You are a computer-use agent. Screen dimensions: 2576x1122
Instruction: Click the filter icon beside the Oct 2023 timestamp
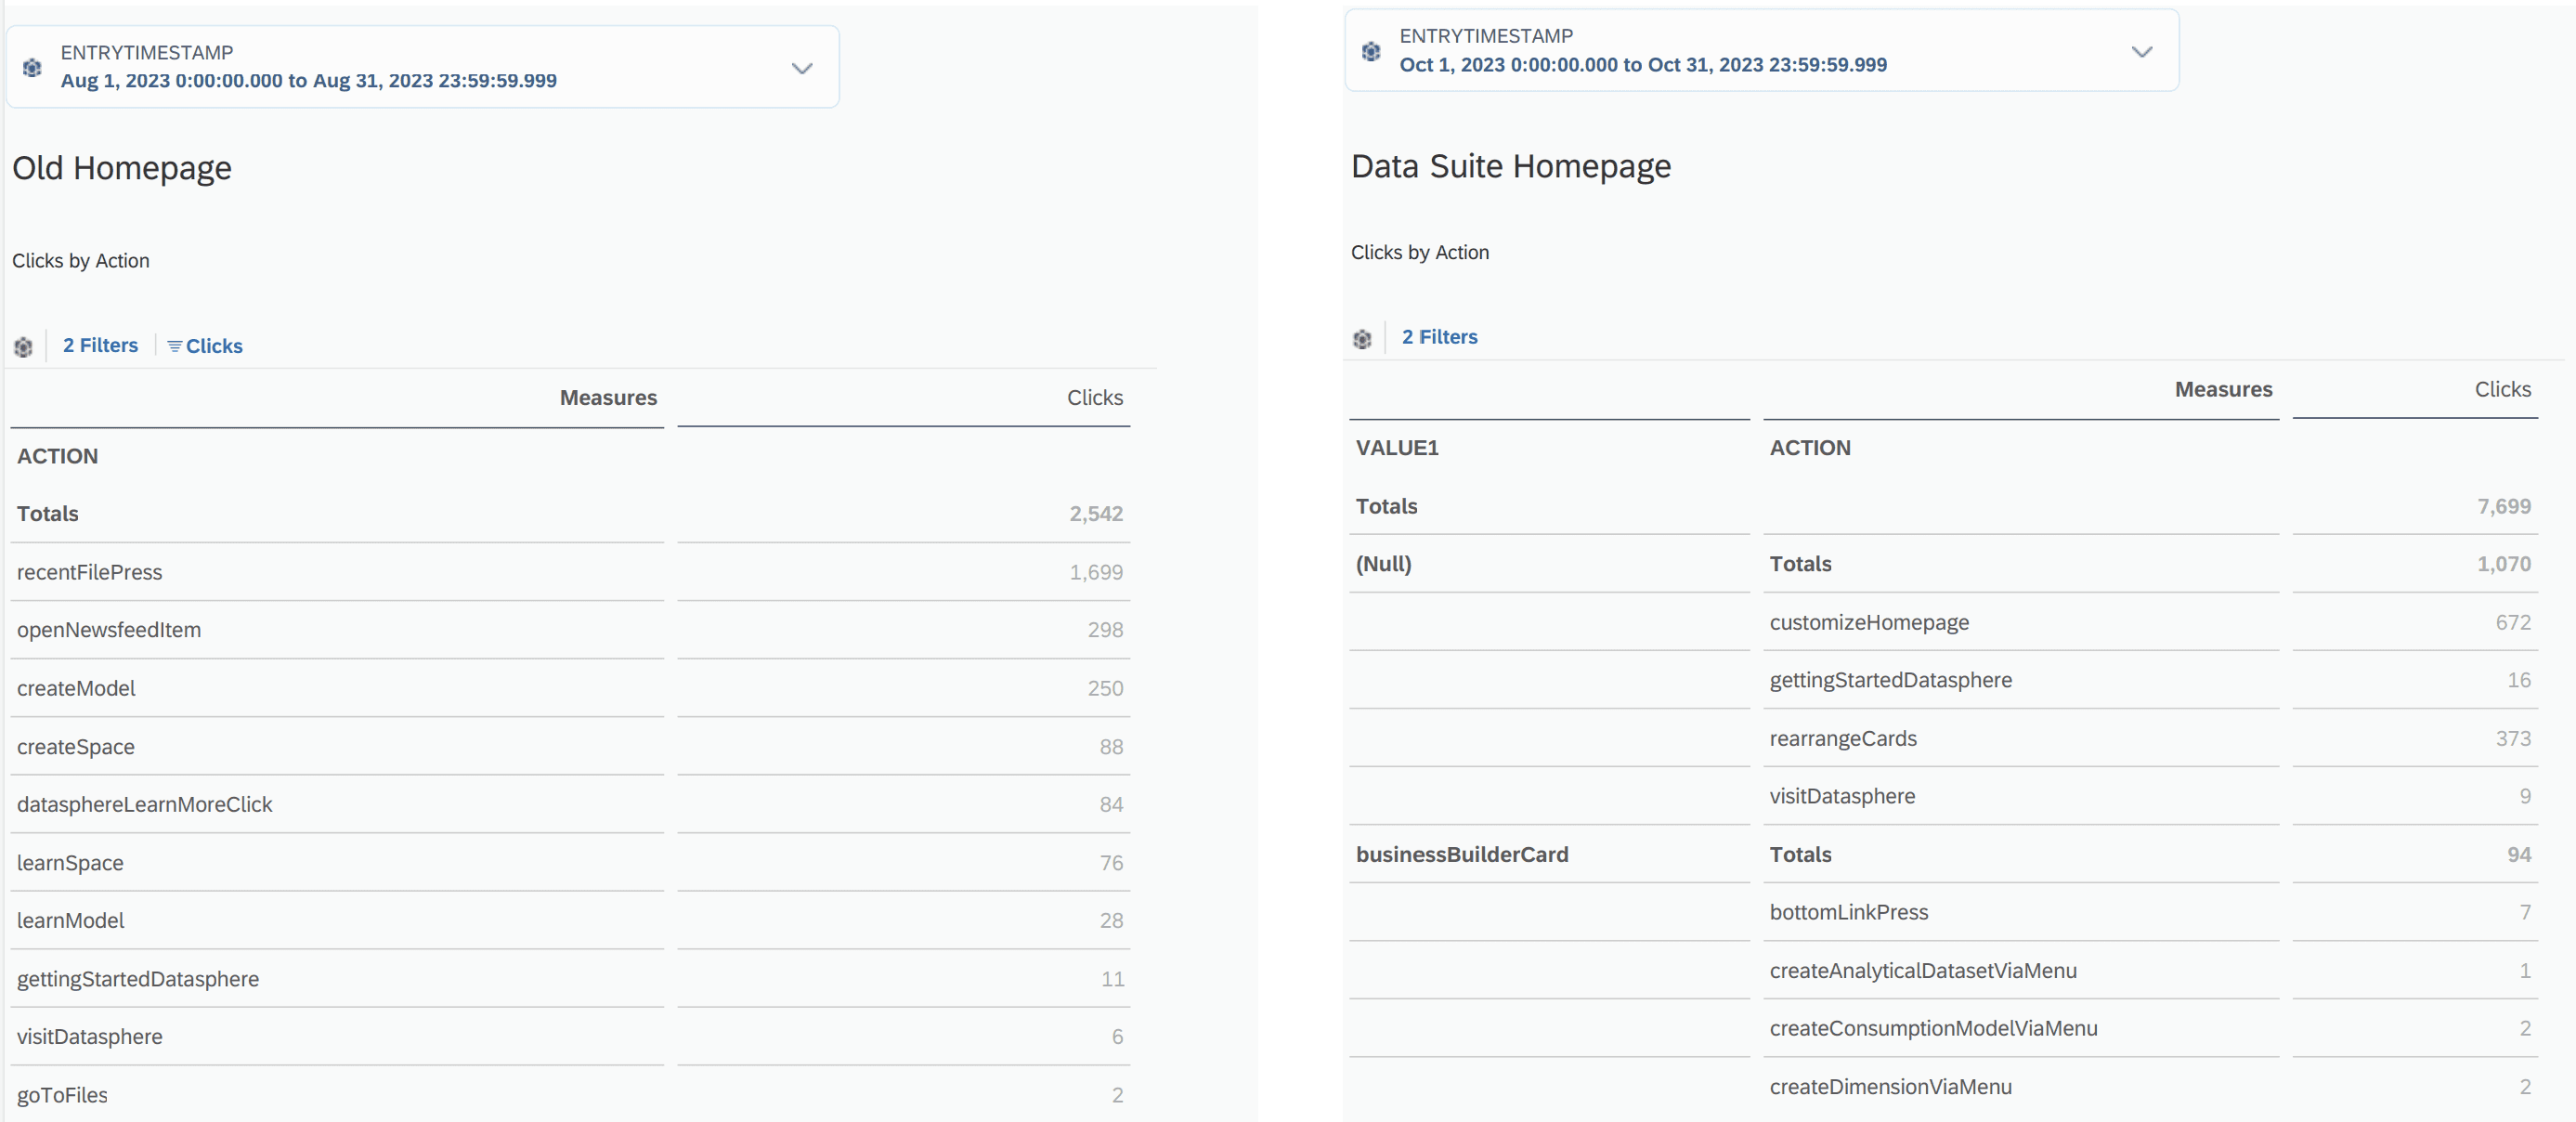pyautogui.click(x=1371, y=51)
